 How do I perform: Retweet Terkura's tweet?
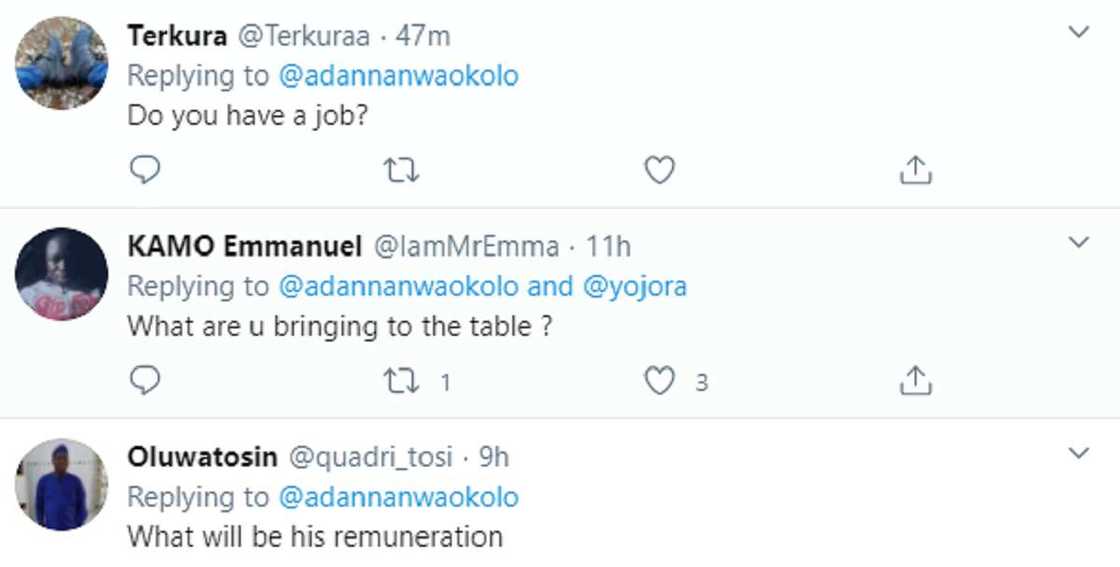point(402,171)
